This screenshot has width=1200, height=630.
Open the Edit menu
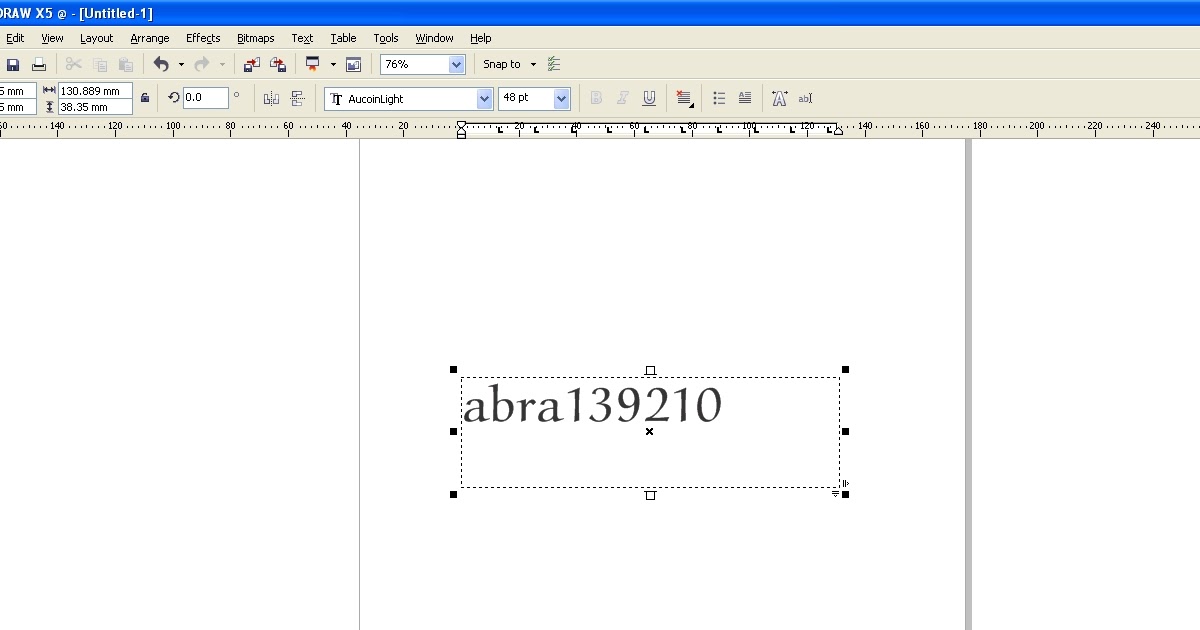coord(15,38)
